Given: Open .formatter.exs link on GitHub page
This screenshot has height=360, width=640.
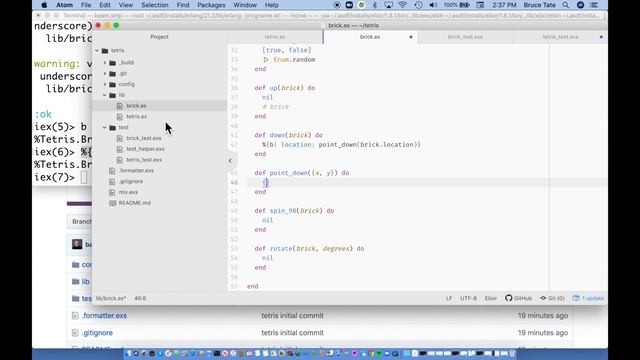Looking at the screenshot, I should coord(104,316).
